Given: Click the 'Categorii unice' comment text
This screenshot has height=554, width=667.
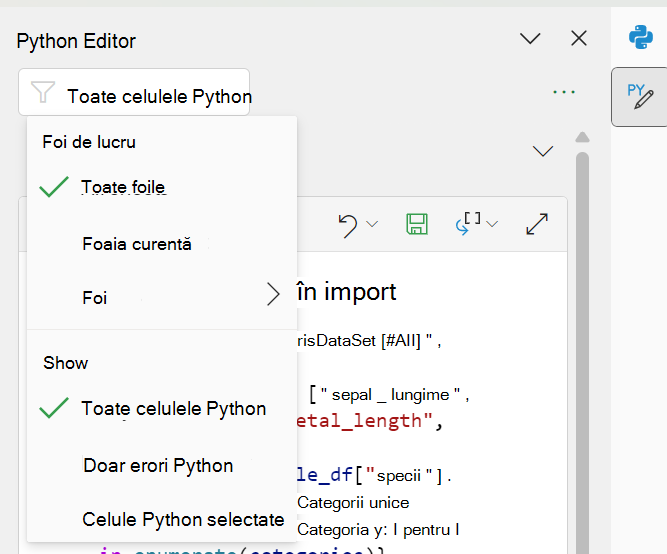Looking at the screenshot, I should click(x=353, y=503).
